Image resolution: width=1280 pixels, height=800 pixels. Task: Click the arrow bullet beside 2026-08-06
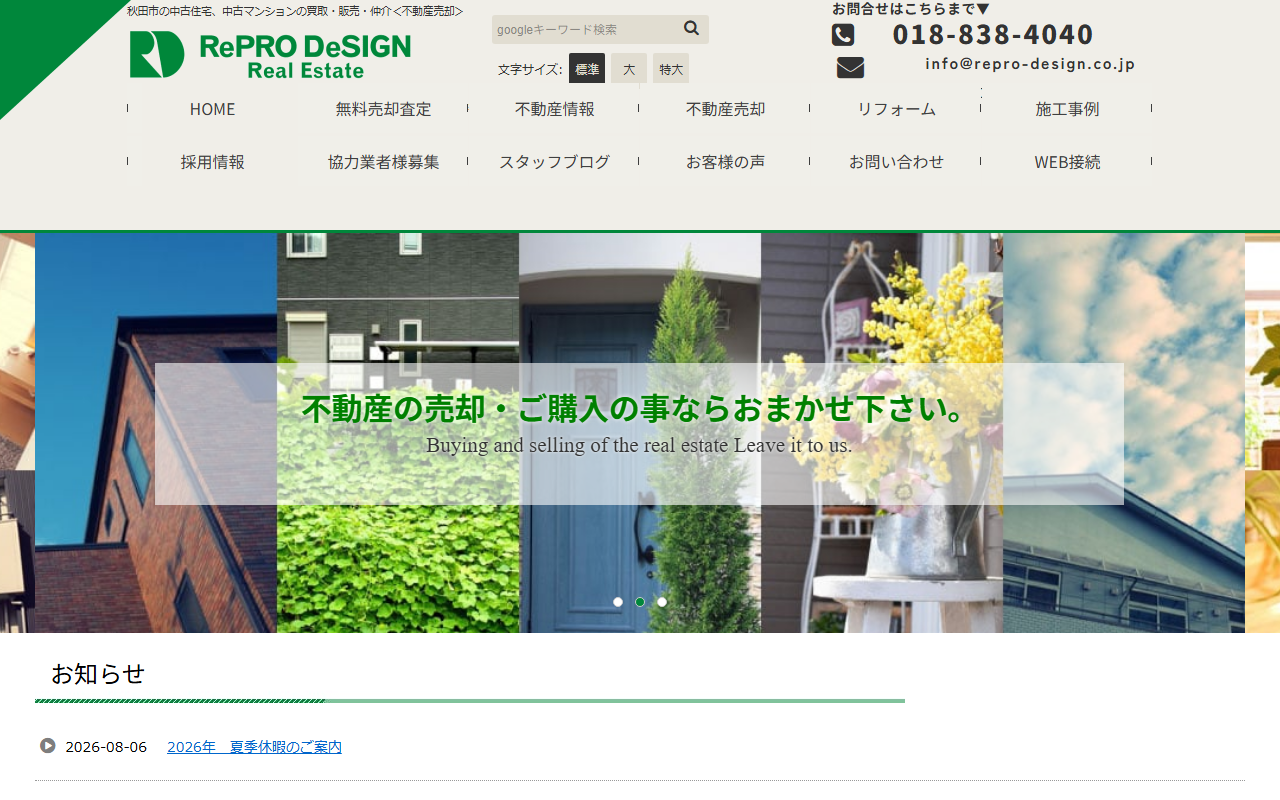click(x=48, y=746)
